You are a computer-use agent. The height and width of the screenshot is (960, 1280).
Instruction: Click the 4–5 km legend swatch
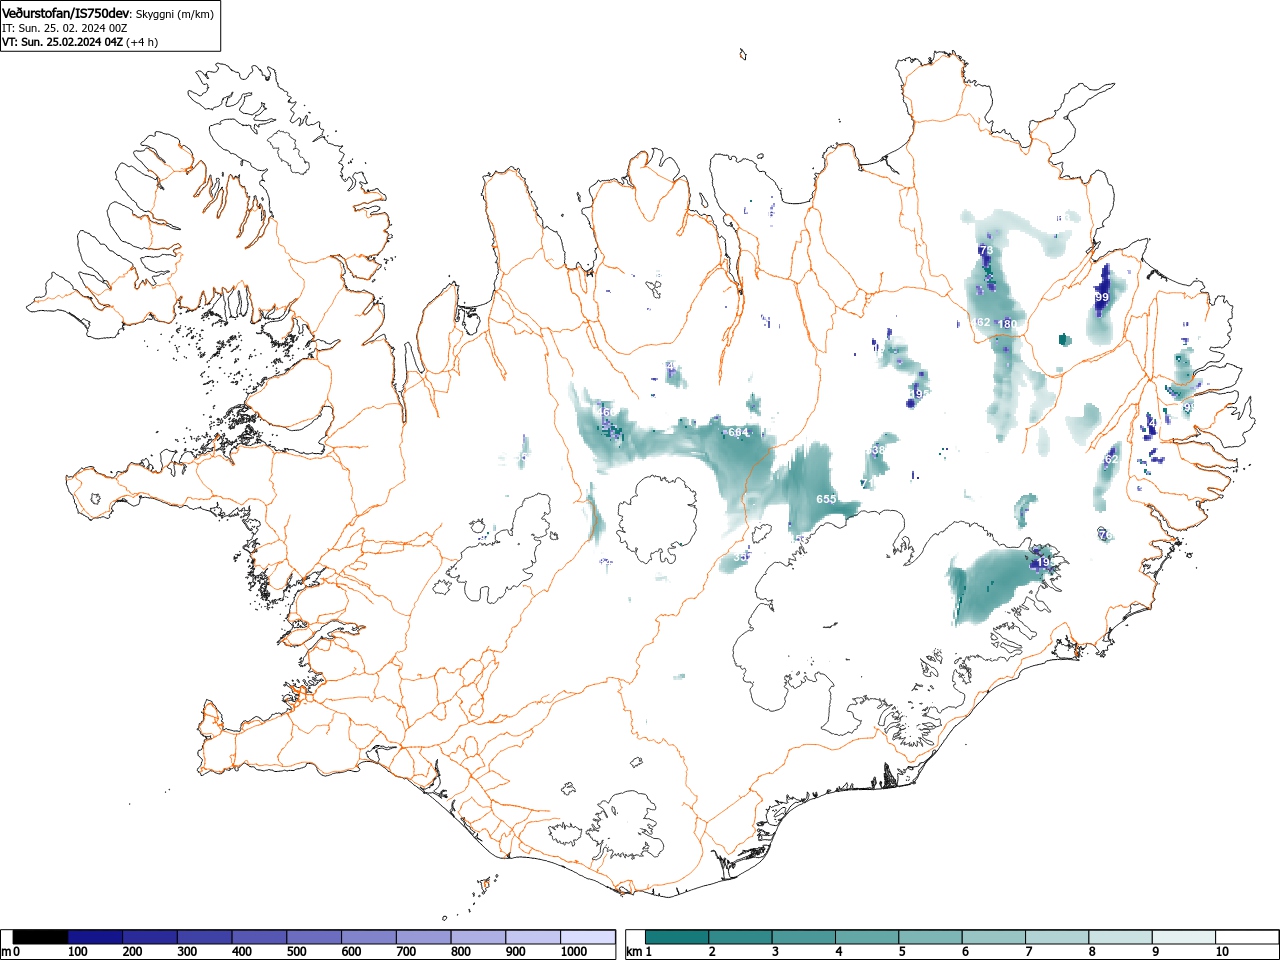click(x=867, y=937)
